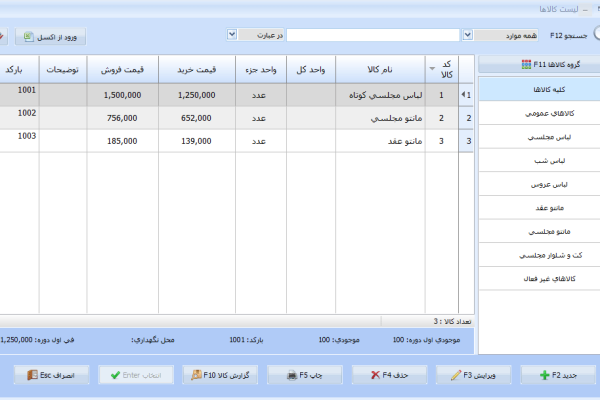
Task: Click the توضیحات column header
Action: coord(63,69)
